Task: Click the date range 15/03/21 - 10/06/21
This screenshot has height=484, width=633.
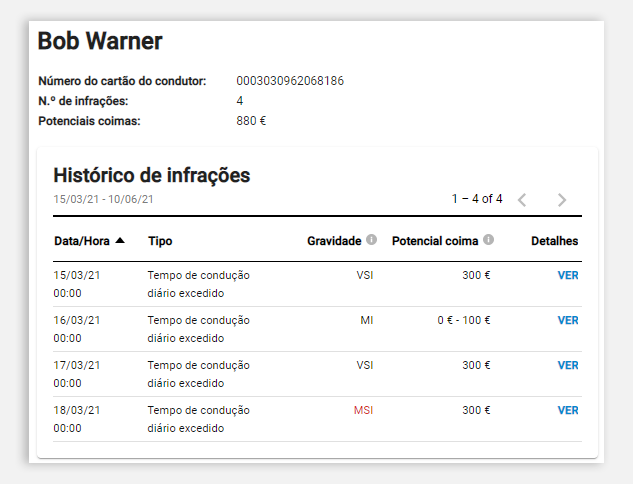Action: pyautogui.click(x=103, y=199)
